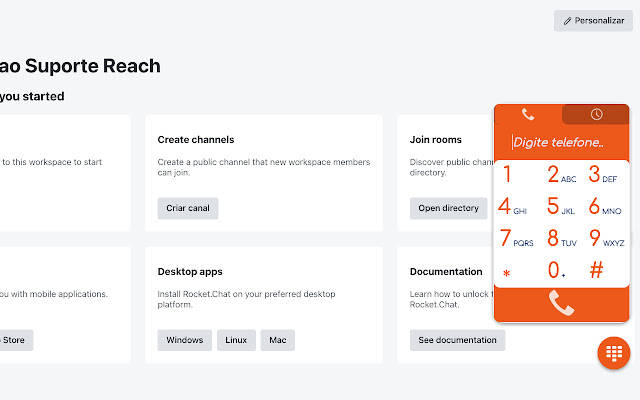Select the Windows desktop app
The width and height of the screenshot is (640, 400).
185,340
